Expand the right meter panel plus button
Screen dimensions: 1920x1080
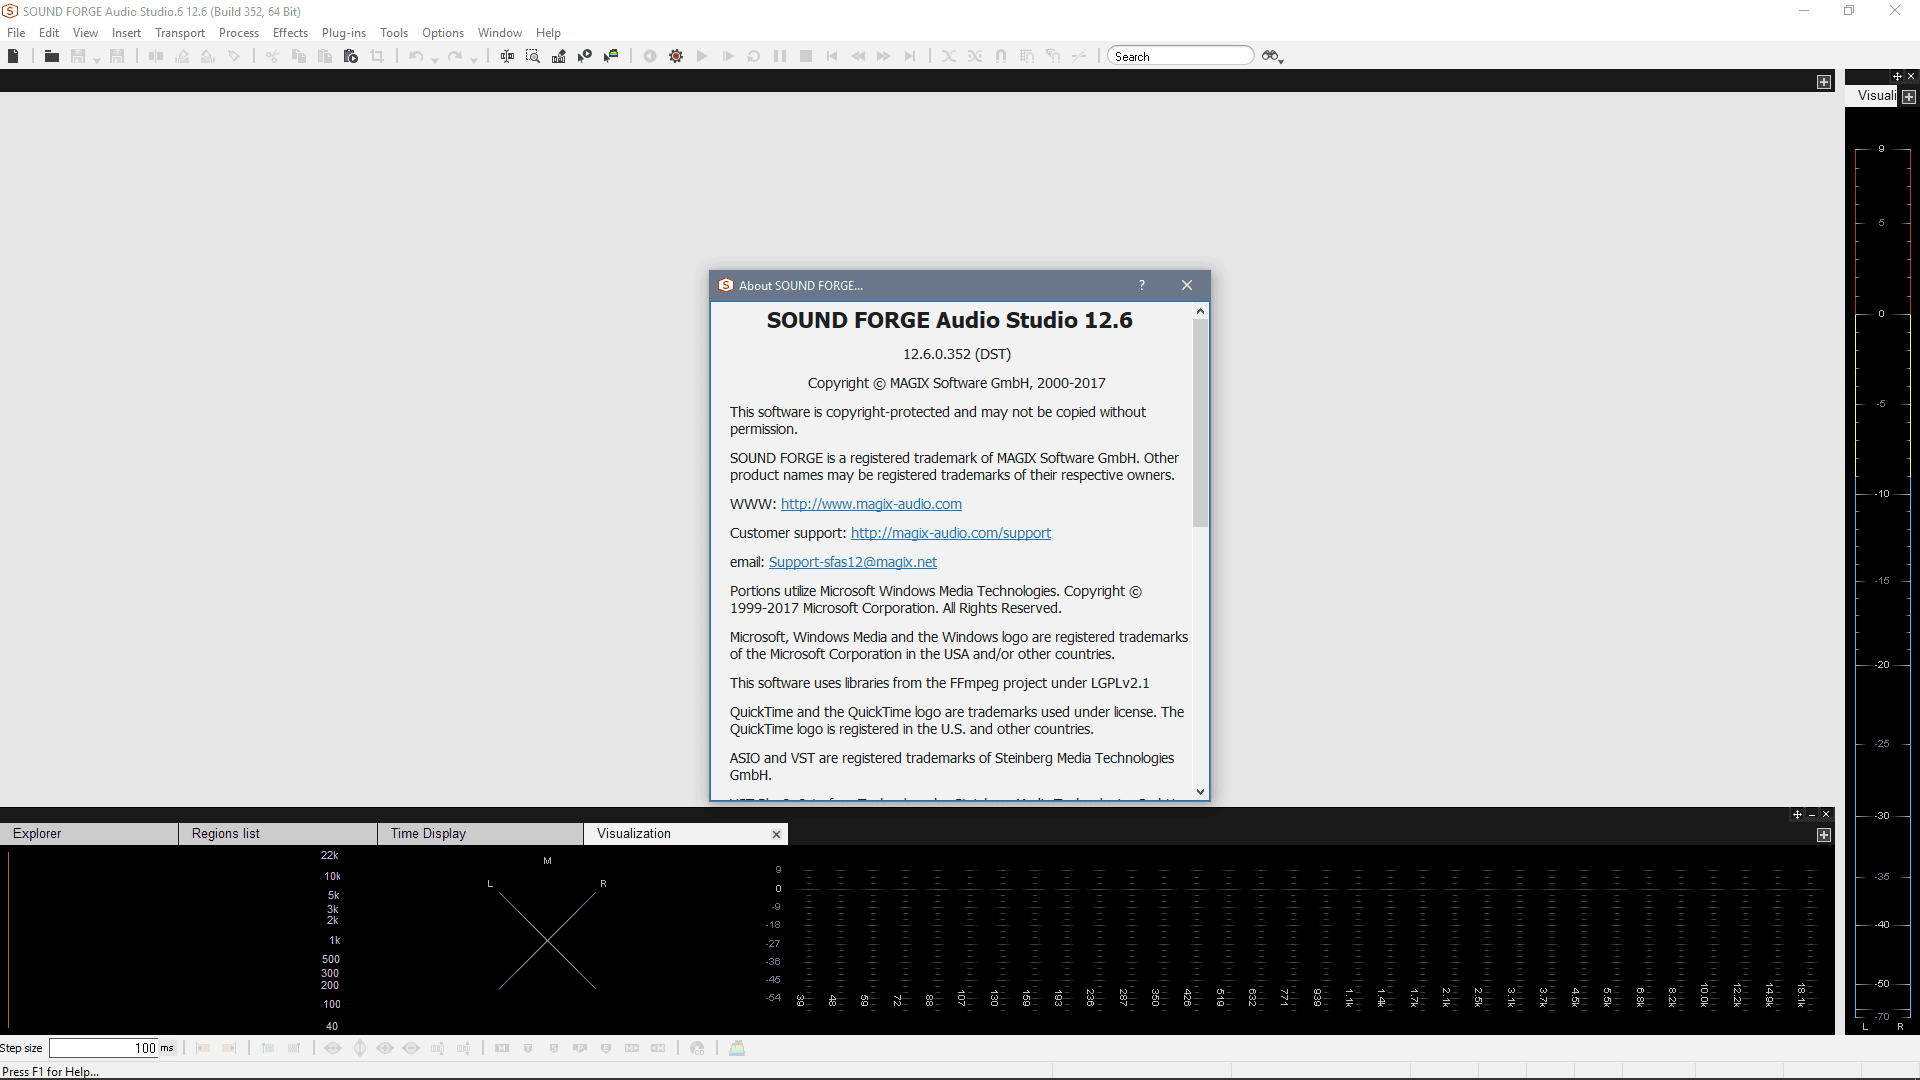(1909, 97)
